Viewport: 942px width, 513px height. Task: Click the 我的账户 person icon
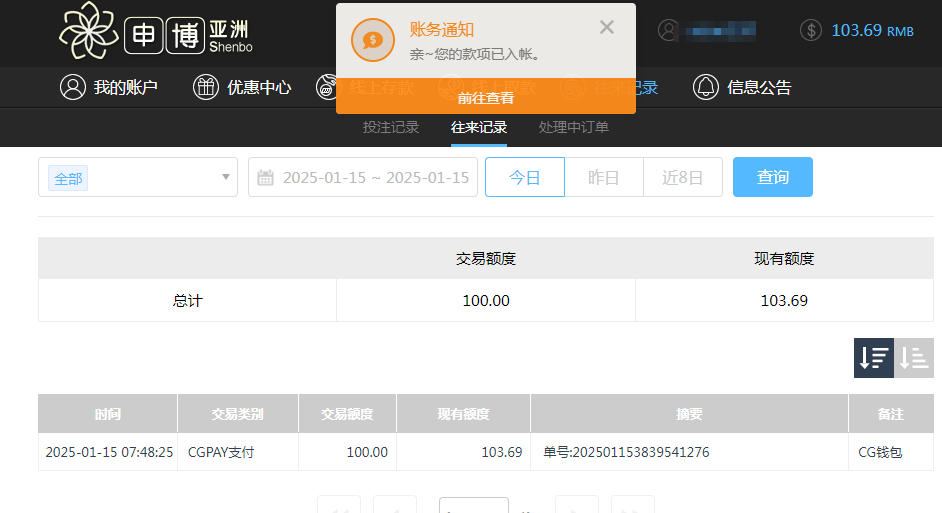point(73,87)
